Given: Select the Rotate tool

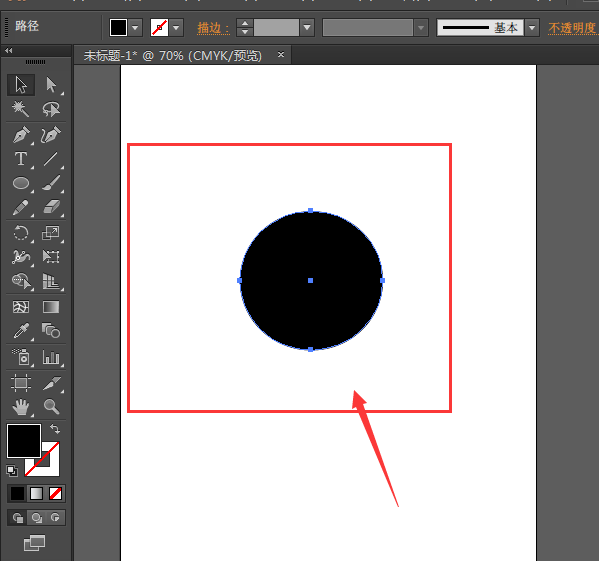Looking at the screenshot, I should (x=21, y=233).
